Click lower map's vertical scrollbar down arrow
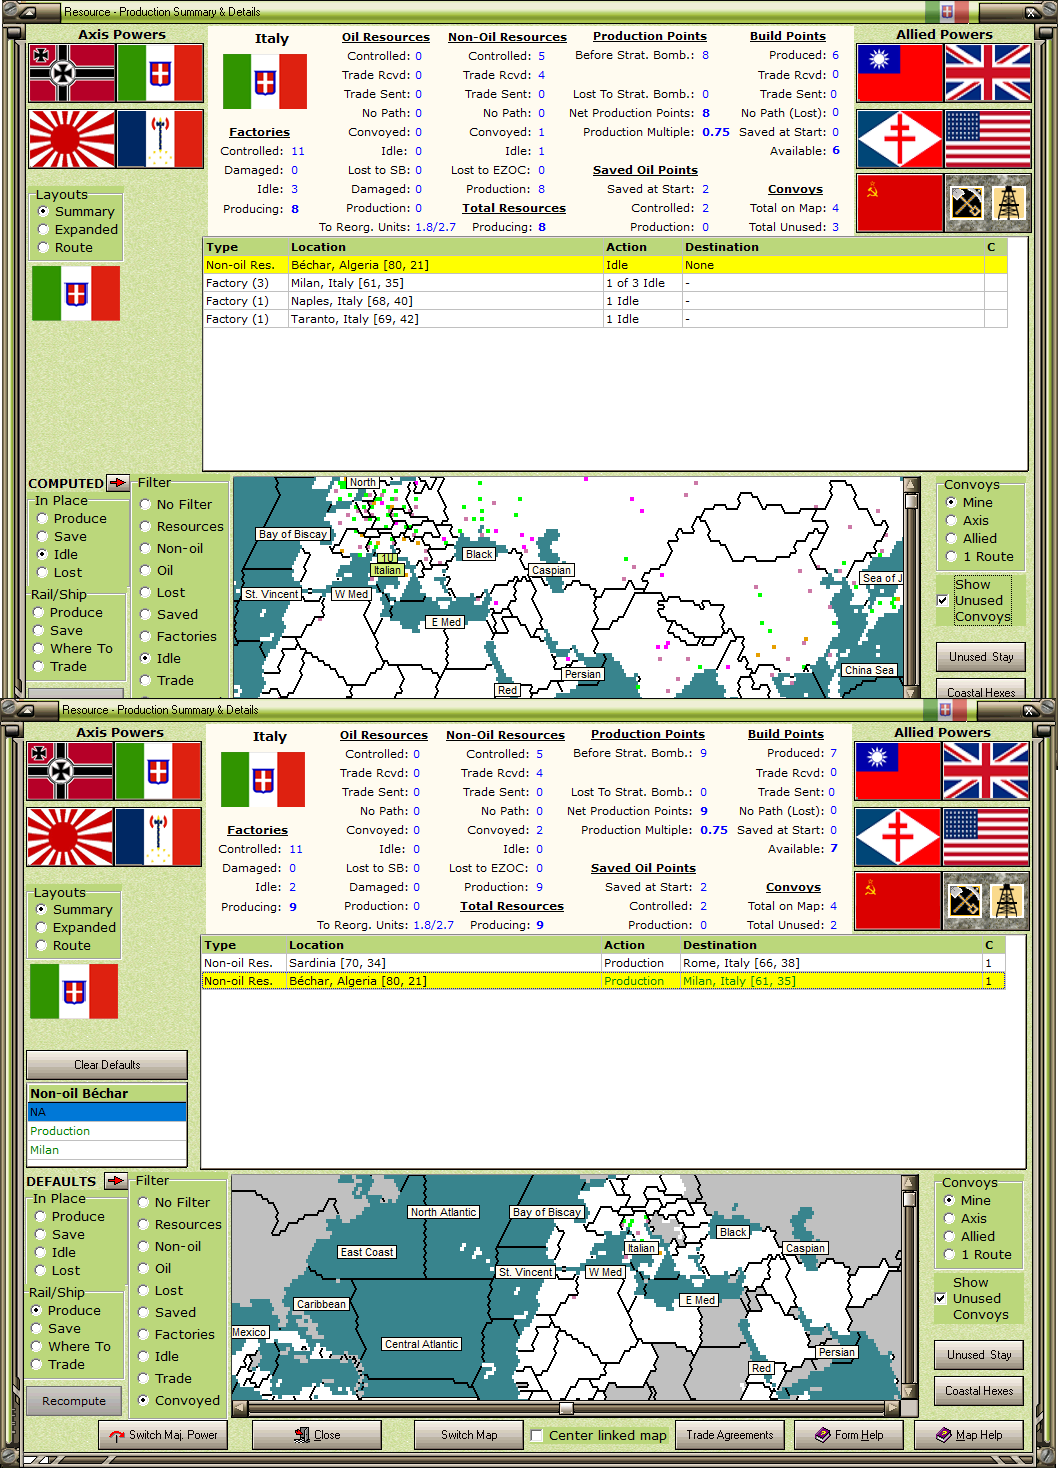The height and width of the screenshot is (1468, 1058). [909, 1391]
